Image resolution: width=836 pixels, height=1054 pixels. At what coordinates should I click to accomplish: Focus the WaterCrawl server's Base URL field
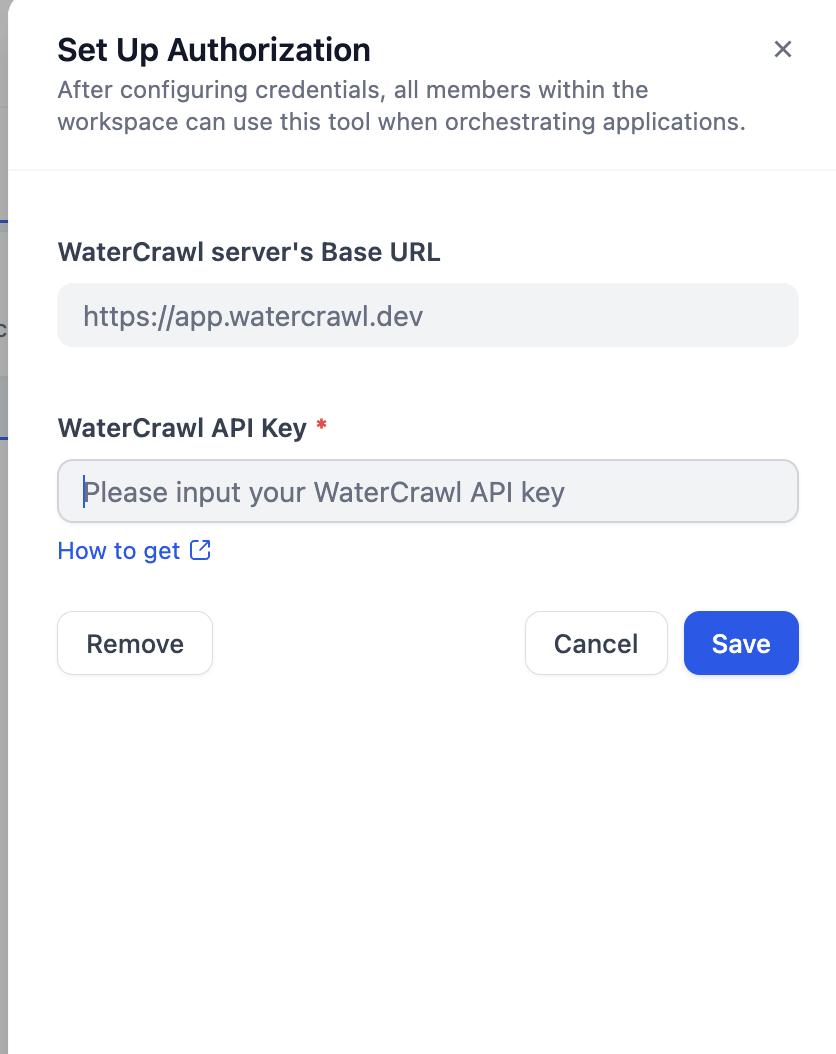[427, 316]
